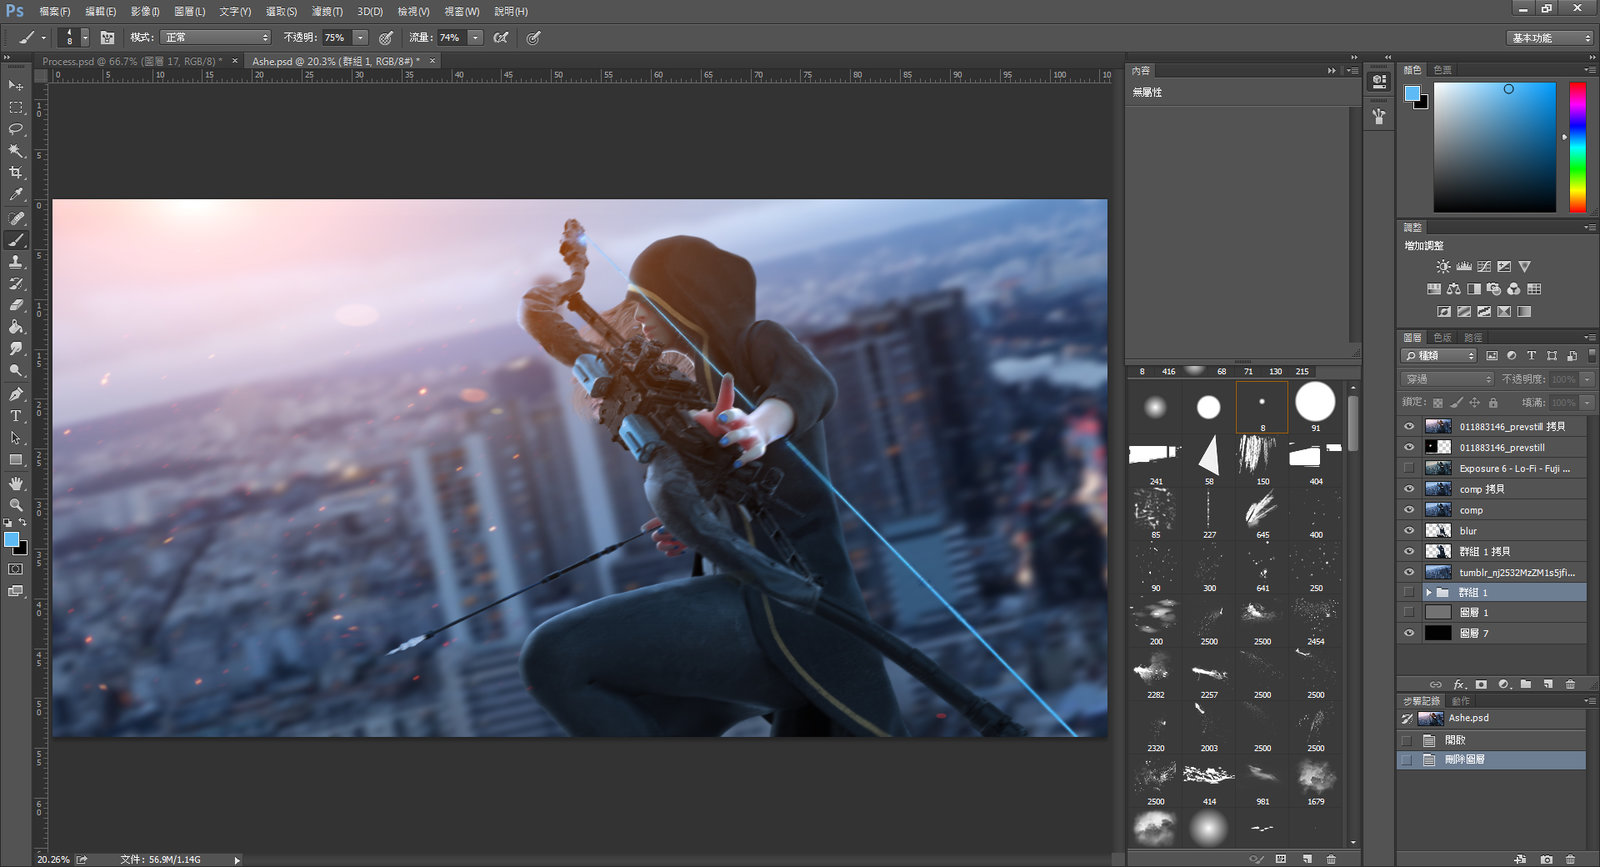Select the Path Selection tool
Viewport: 1600px width, 867px height.
pos(16,438)
